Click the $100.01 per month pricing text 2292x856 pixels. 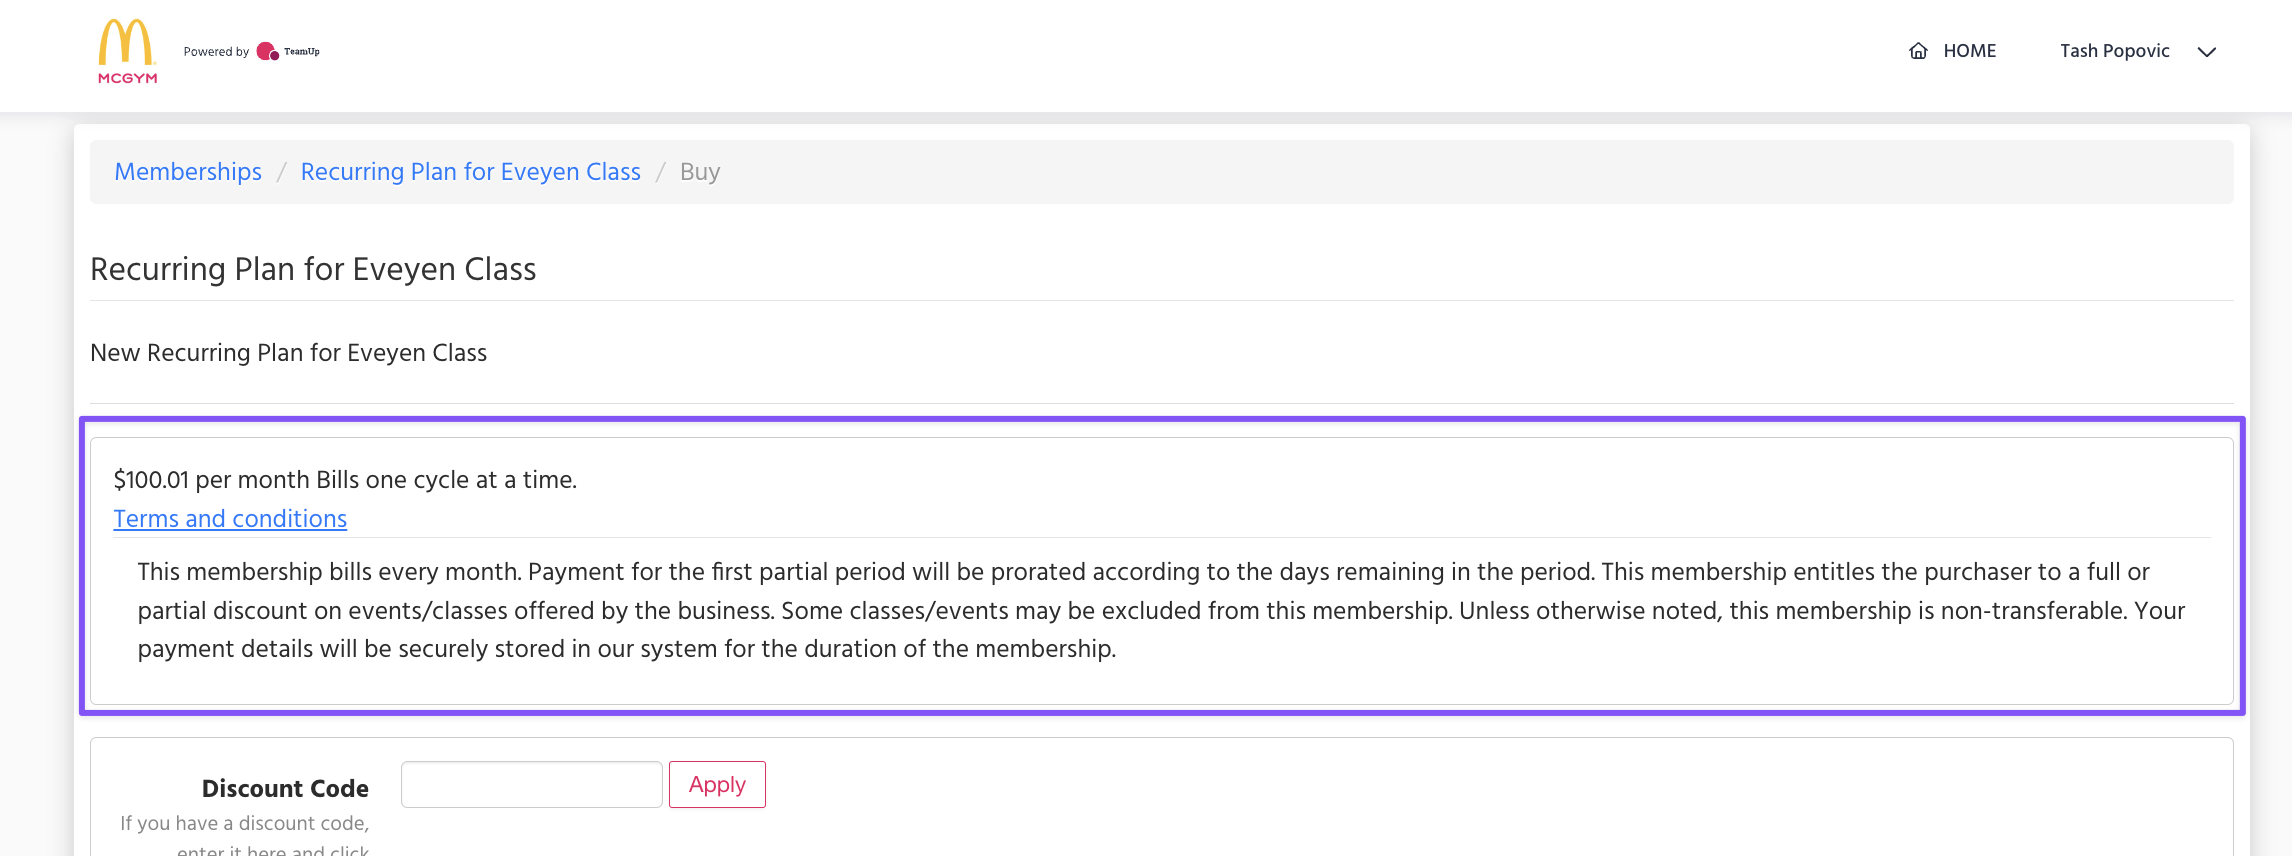(345, 480)
